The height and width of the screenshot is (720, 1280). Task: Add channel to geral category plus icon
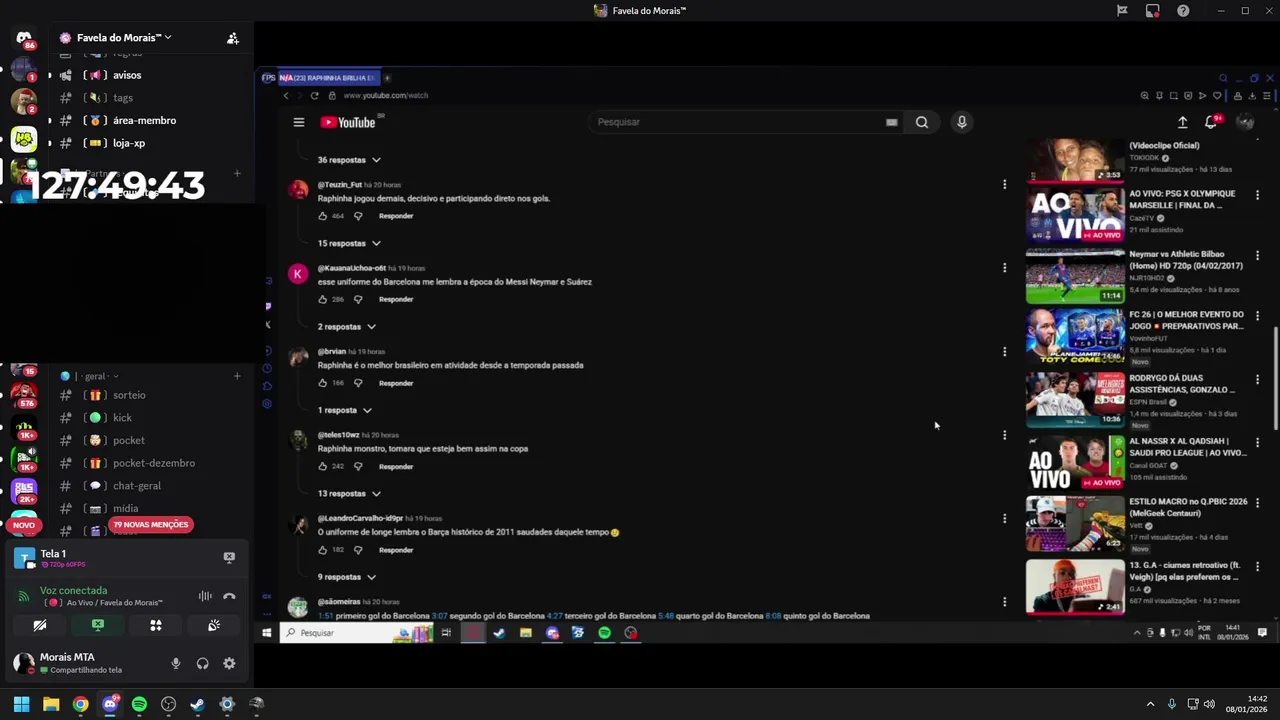click(x=237, y=376)
